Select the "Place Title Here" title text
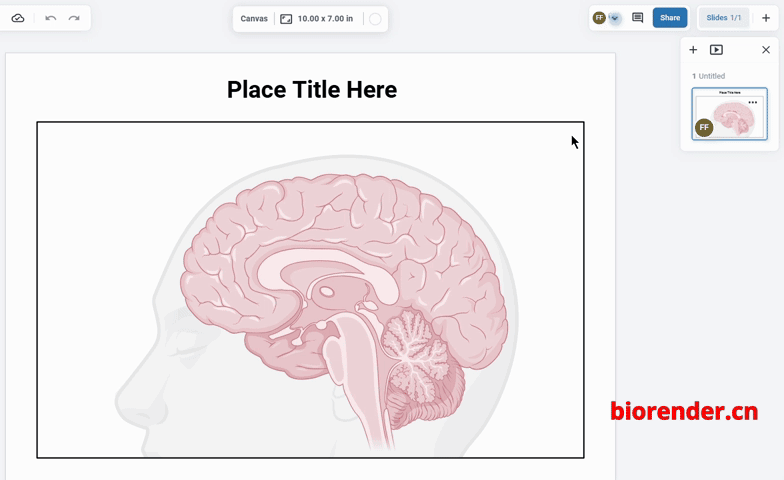Screen dimensions: 784x480 [x=311, y=90]
